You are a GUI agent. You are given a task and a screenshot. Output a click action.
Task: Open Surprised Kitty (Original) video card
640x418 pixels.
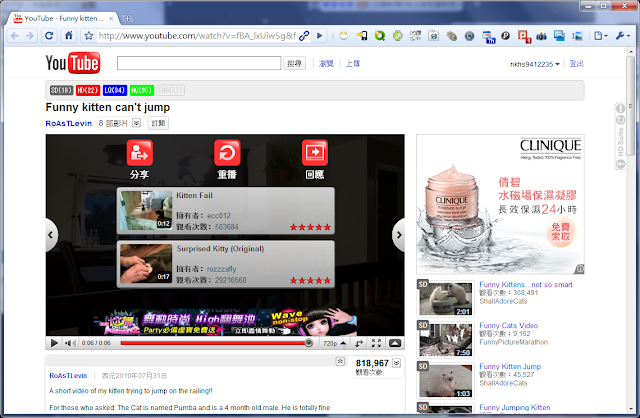226,264
